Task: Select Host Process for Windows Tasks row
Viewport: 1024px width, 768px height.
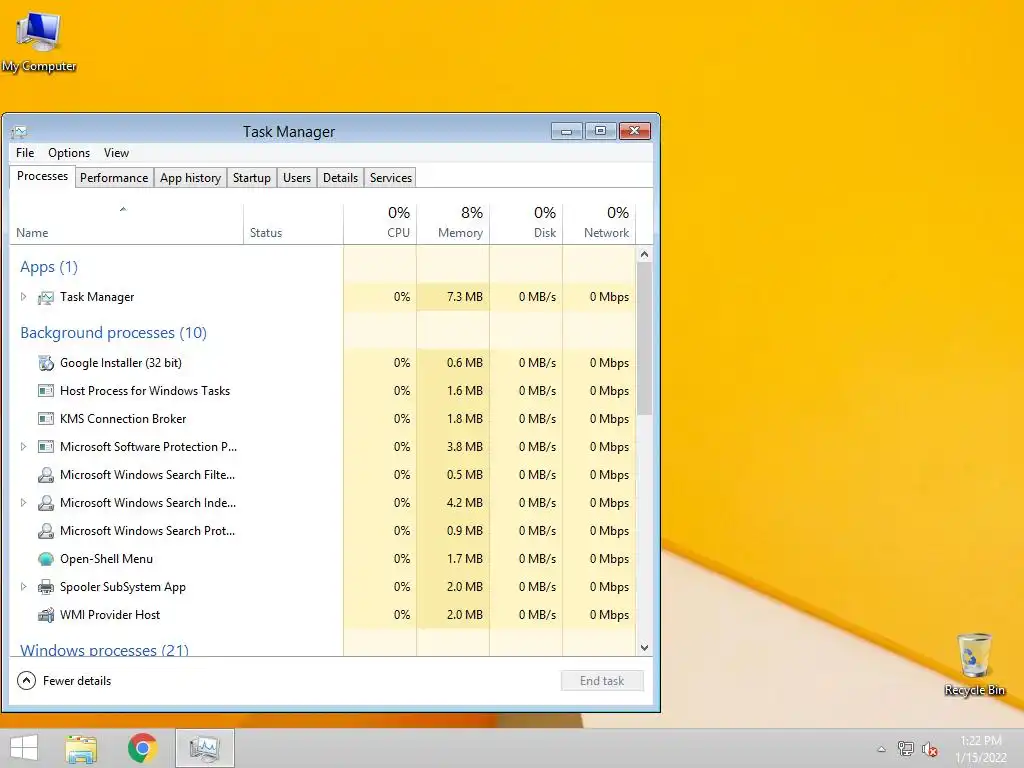Action: (x=323, y=391)
